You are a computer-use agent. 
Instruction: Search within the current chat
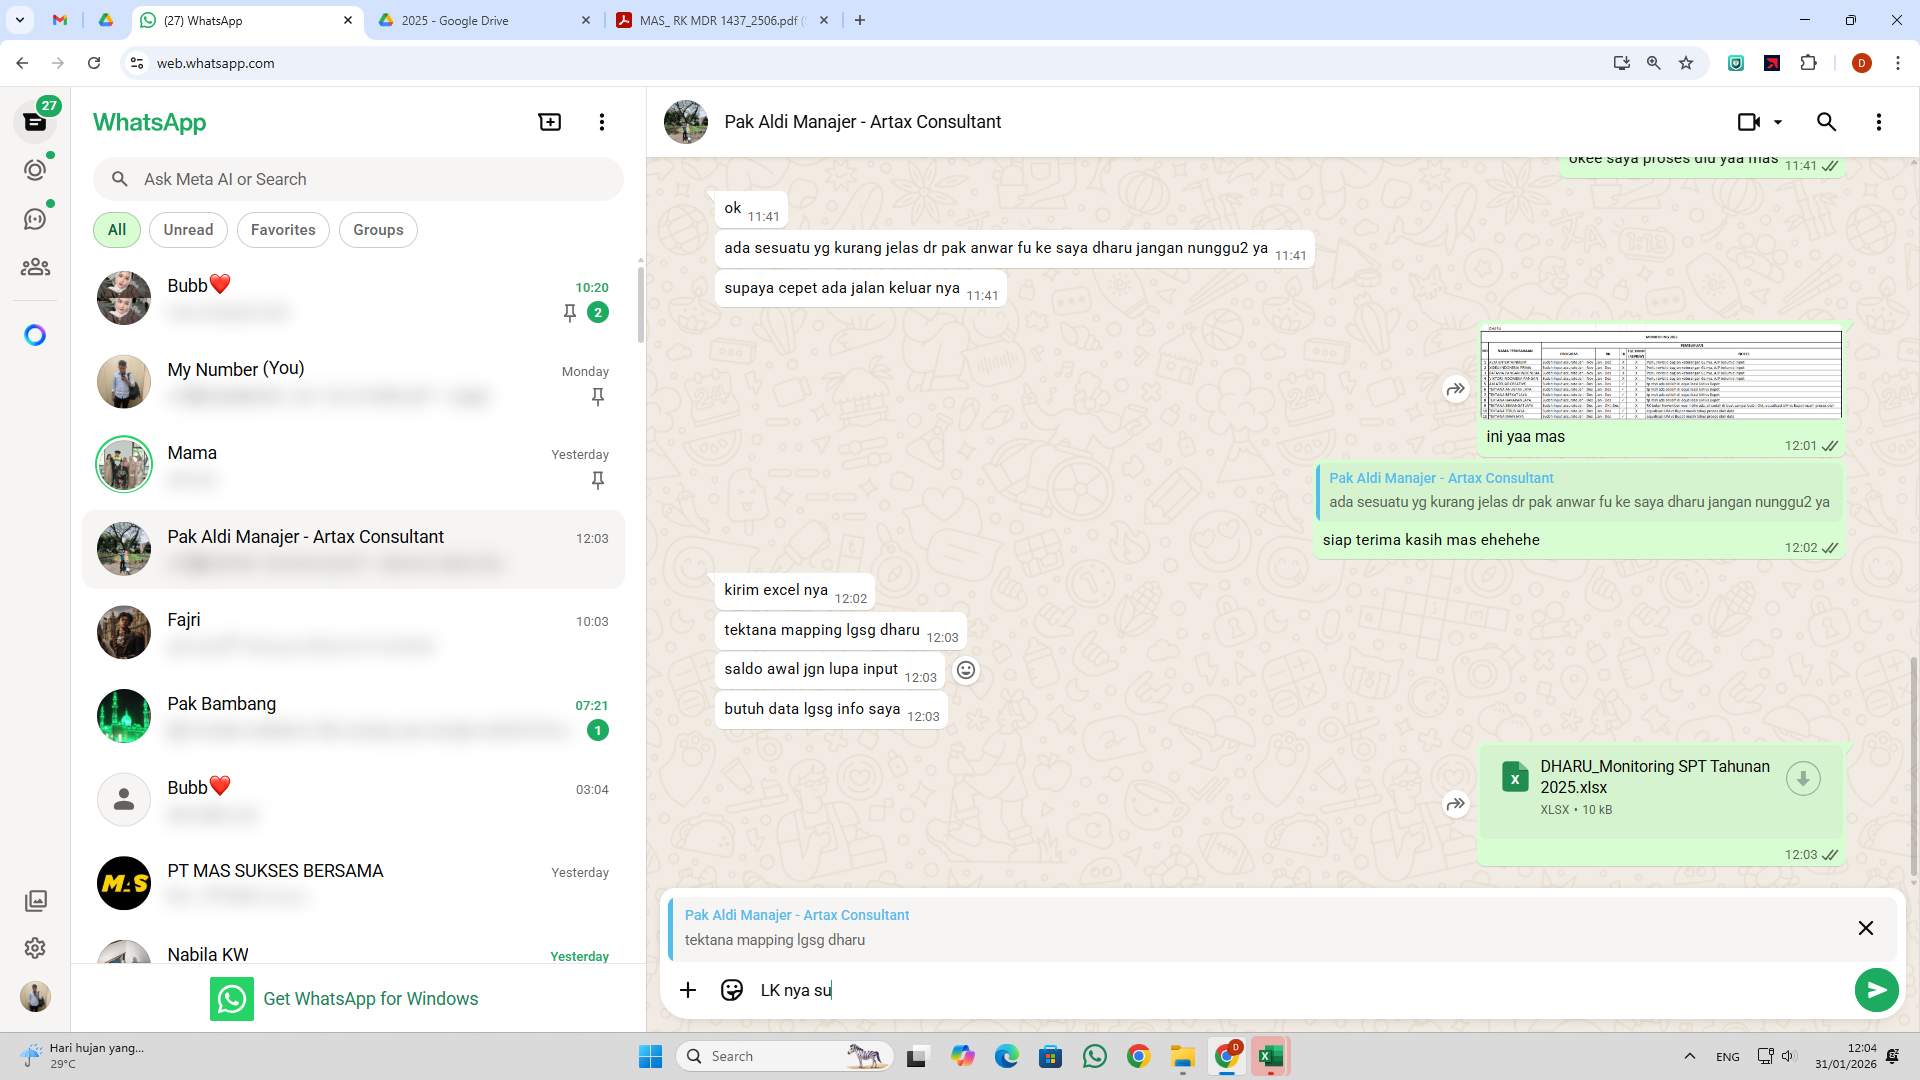pyautogui.click(x=1826, y=121)
